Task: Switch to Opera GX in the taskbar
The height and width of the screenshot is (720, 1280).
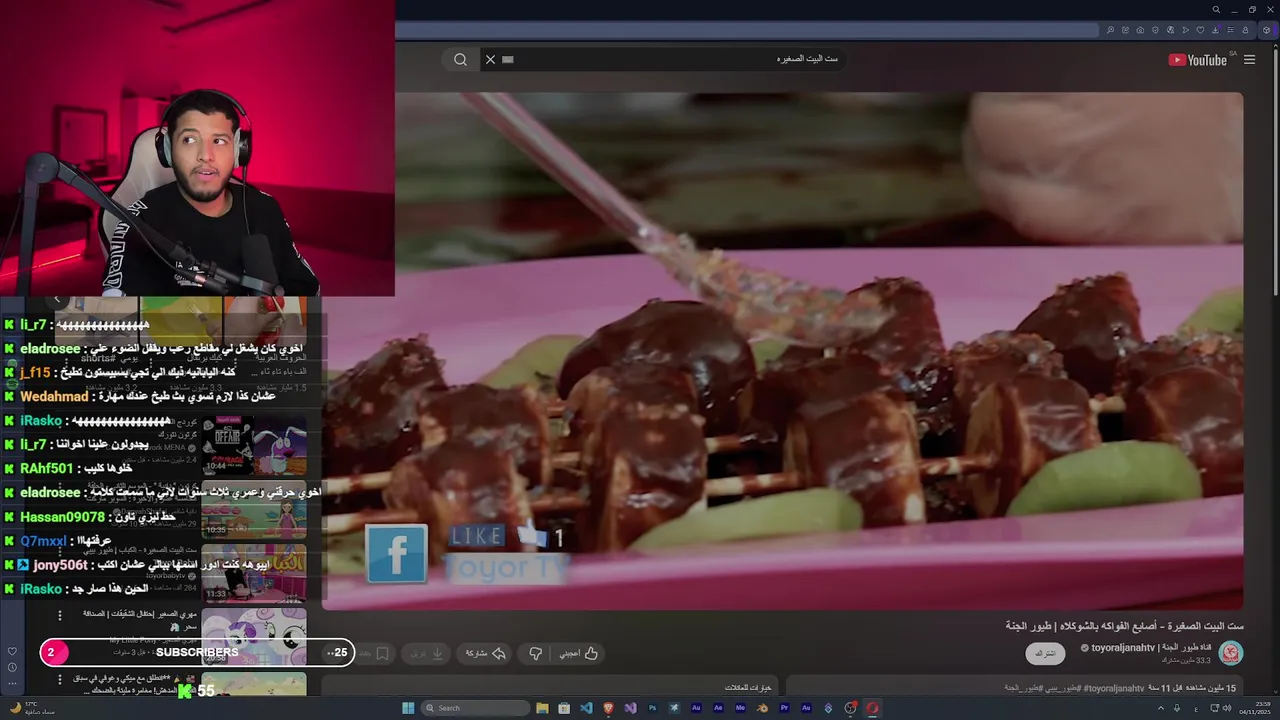Action: (x=872, y=708)
